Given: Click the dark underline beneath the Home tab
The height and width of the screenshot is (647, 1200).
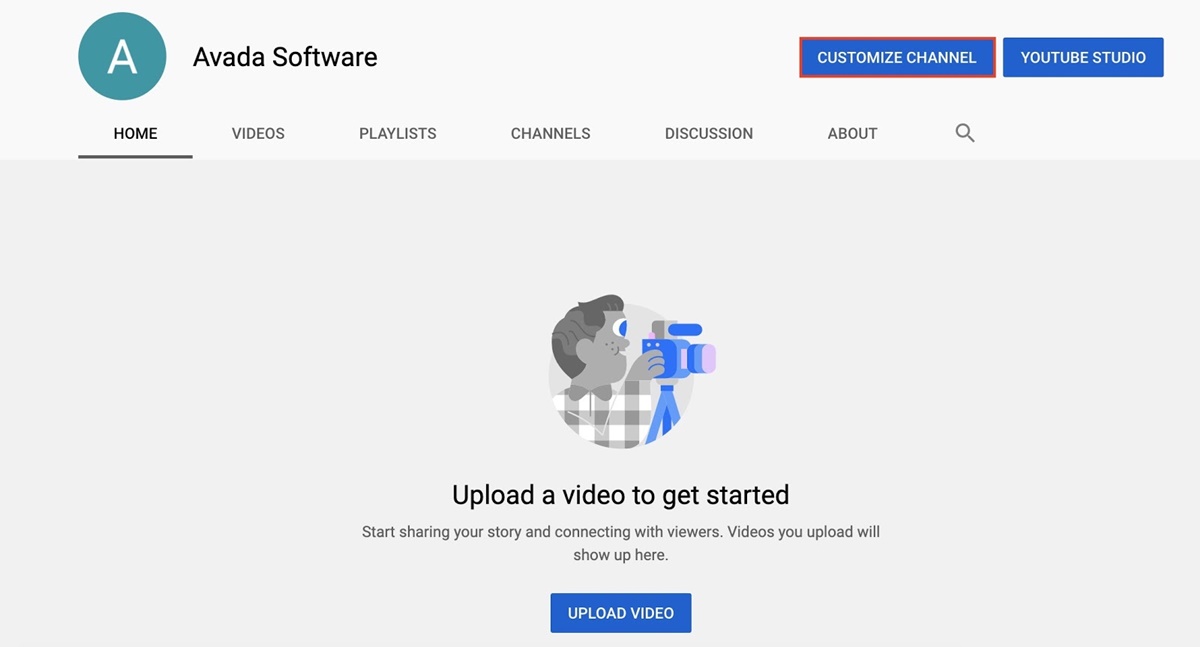Looking at the screenshot, I should [x=135, y=156].
